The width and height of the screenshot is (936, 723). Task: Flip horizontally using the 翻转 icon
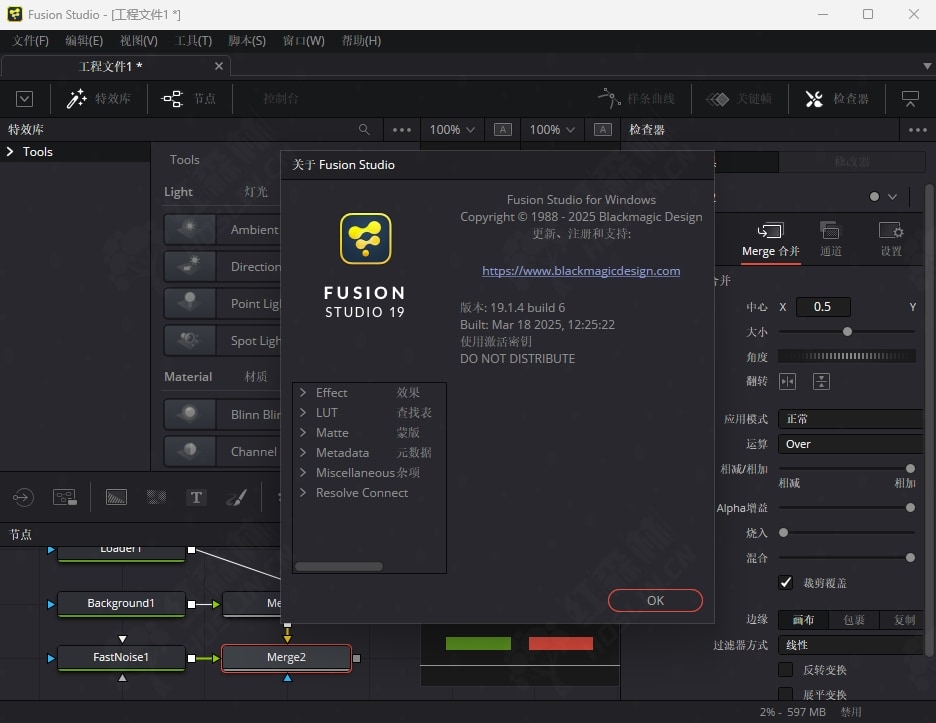[x=787, y=382]
